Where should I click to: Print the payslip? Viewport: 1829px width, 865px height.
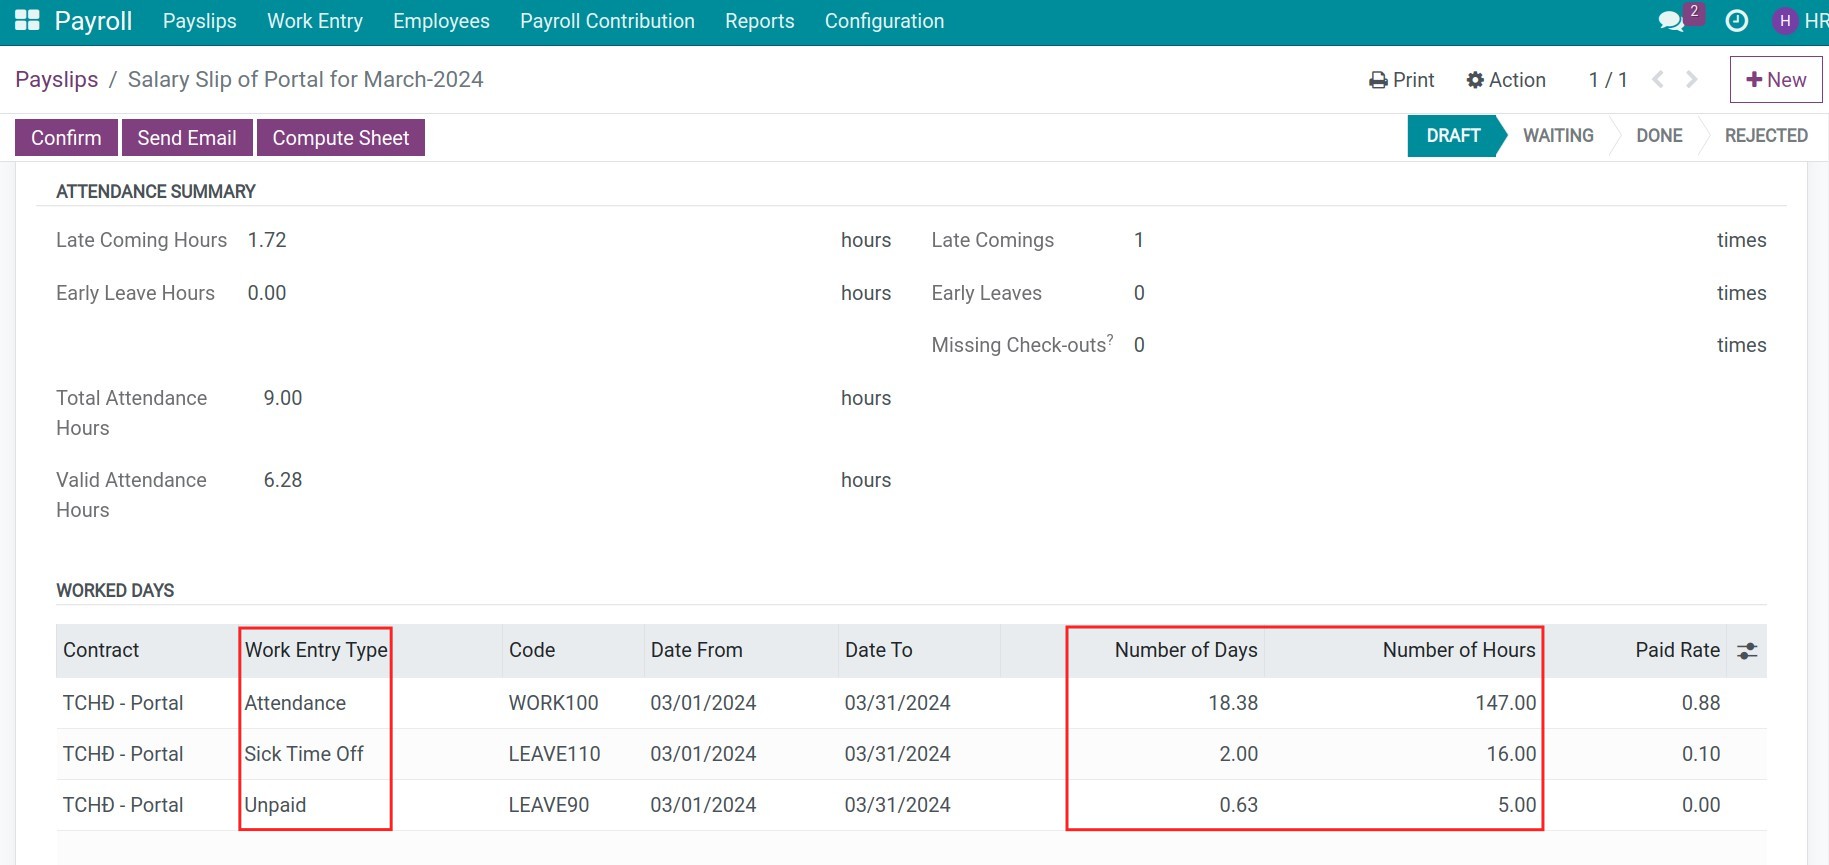coord(1401,80)
